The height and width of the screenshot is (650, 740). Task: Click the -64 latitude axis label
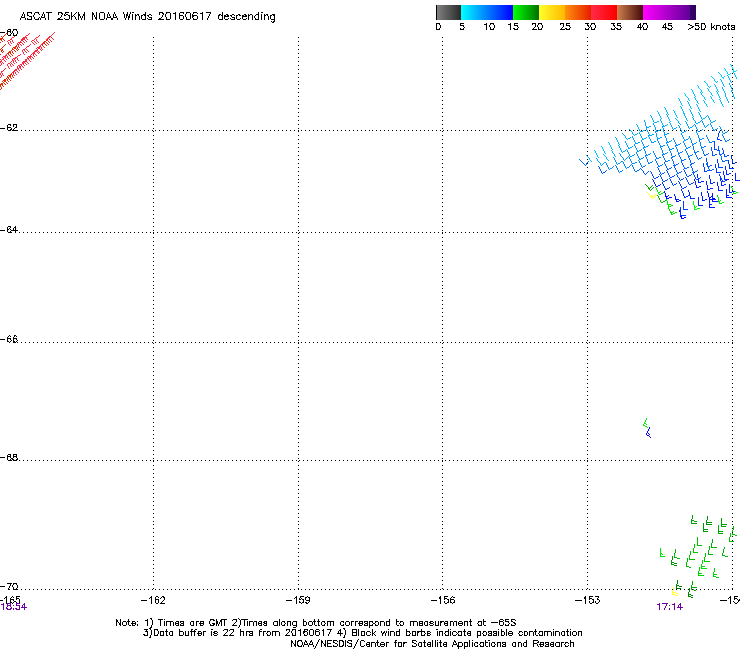click(9, 230)
